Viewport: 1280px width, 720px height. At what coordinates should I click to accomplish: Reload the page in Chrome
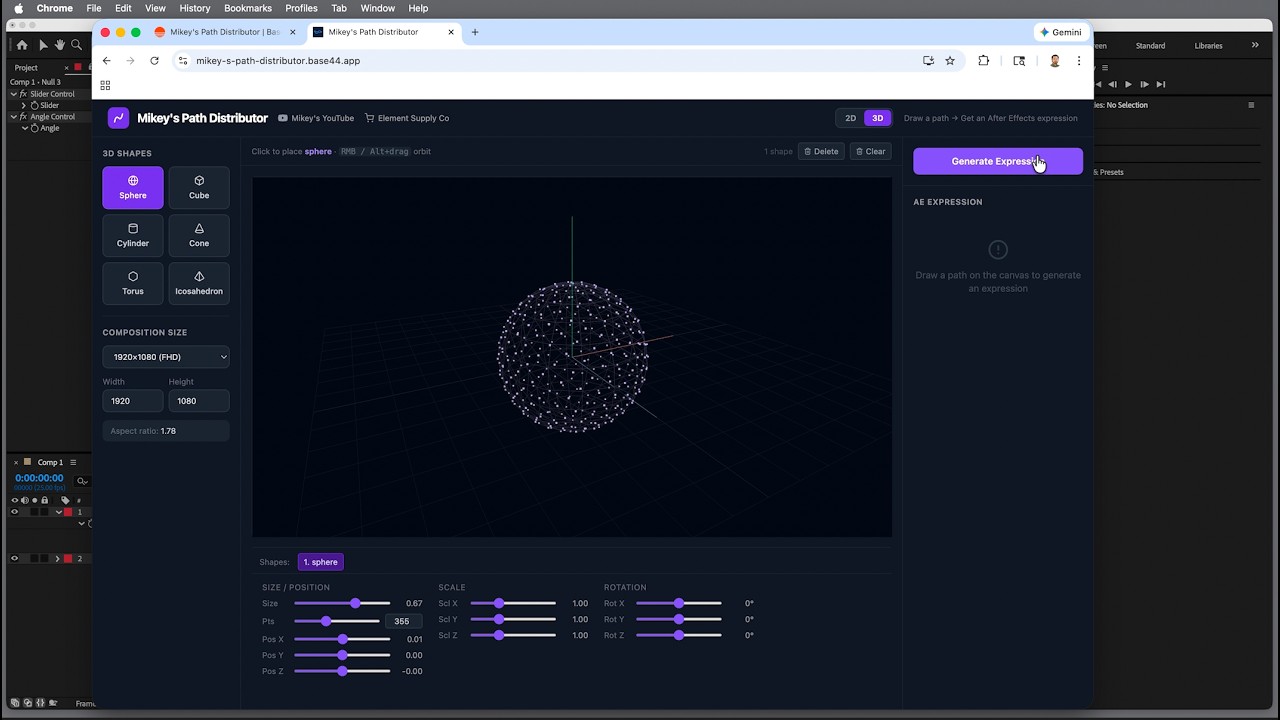click(154, 61)
